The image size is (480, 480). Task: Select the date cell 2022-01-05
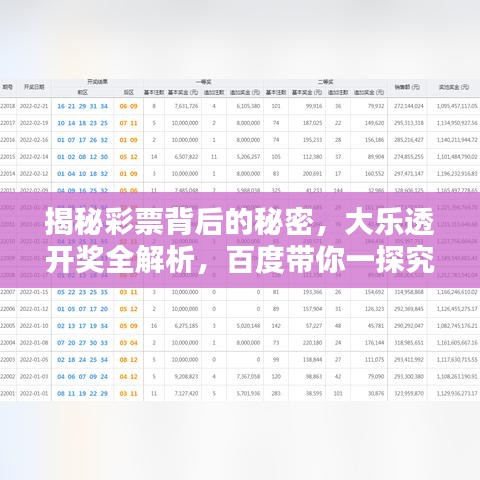[34, 360]
